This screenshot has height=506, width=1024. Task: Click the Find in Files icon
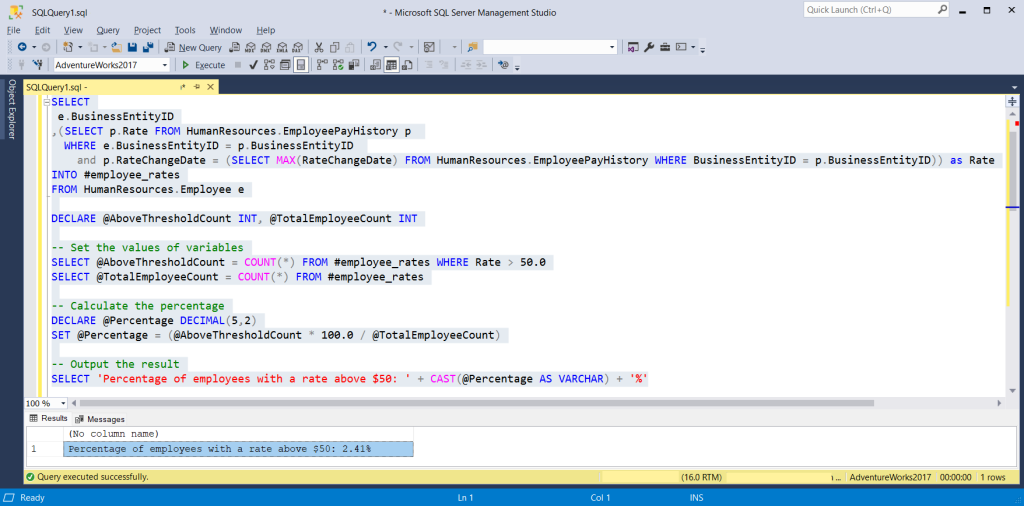[473, 47]
